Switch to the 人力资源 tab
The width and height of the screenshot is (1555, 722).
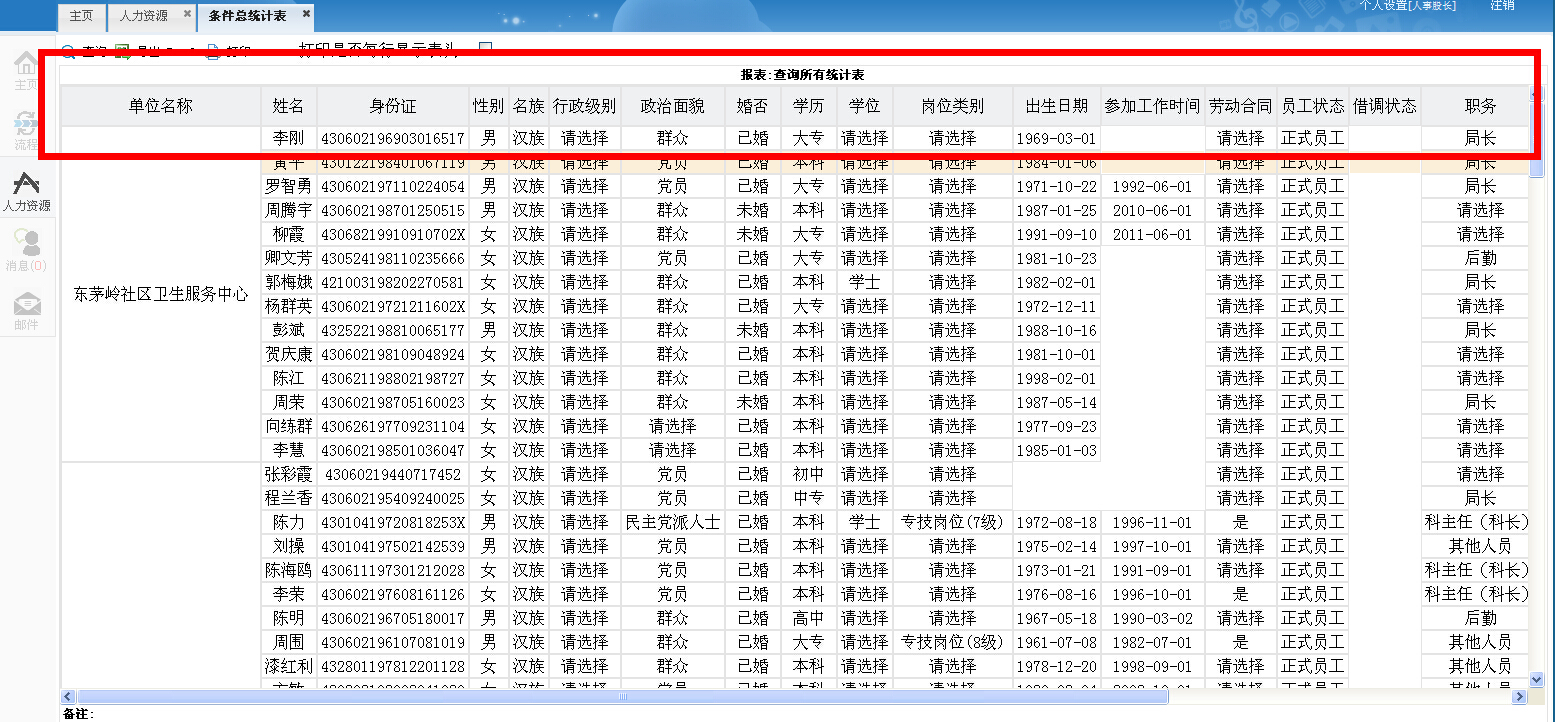151,16
